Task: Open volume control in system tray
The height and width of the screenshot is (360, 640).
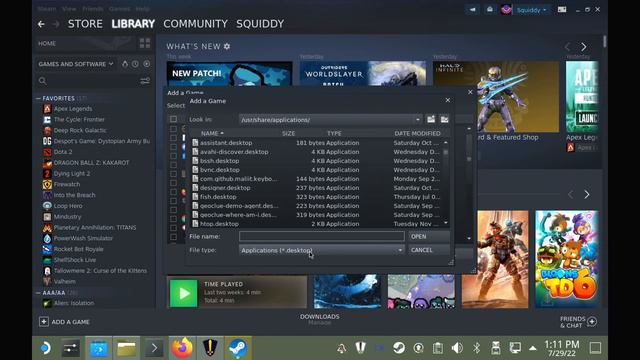Action: [x=457, y=348]
